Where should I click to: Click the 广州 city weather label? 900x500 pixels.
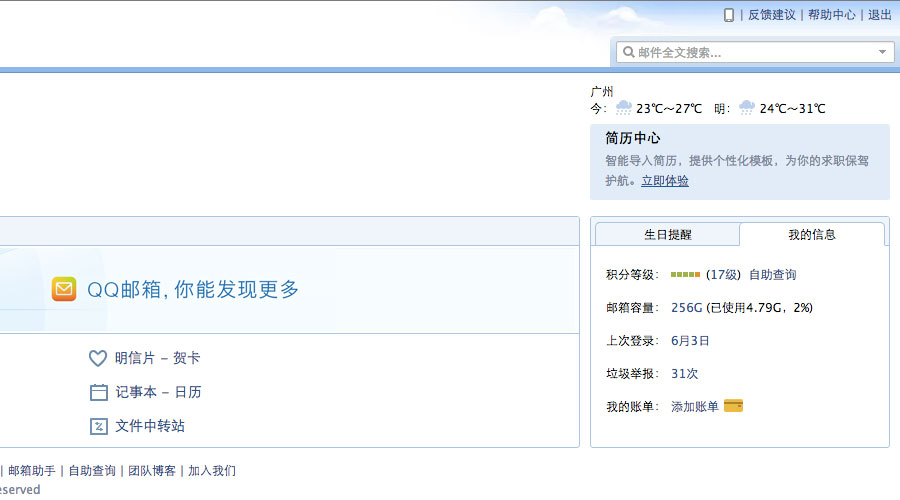602,91
